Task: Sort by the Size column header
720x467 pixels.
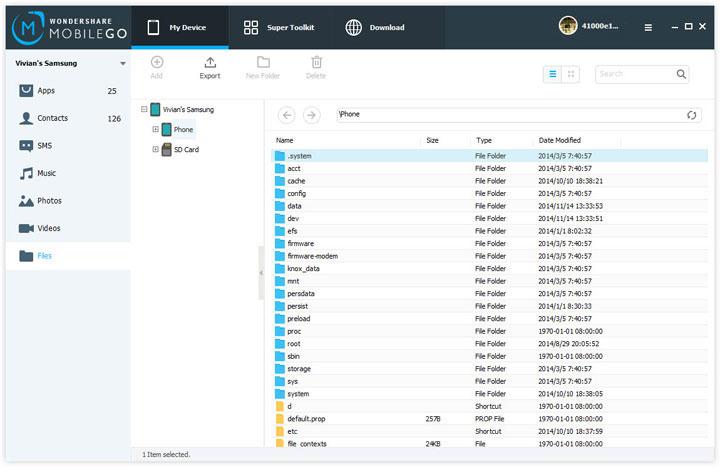Action: [432, 141]
